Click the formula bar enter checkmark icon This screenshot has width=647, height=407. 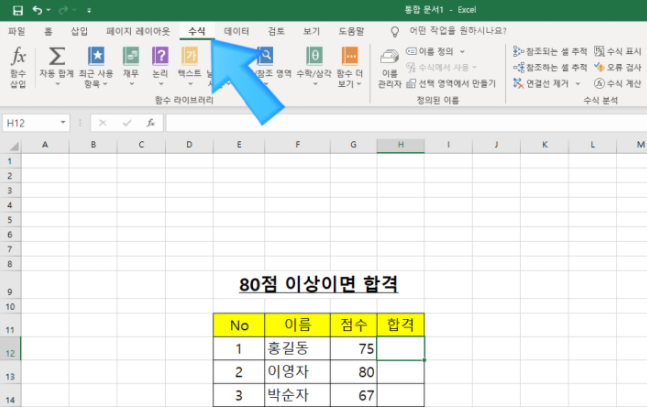click(127, 123)
